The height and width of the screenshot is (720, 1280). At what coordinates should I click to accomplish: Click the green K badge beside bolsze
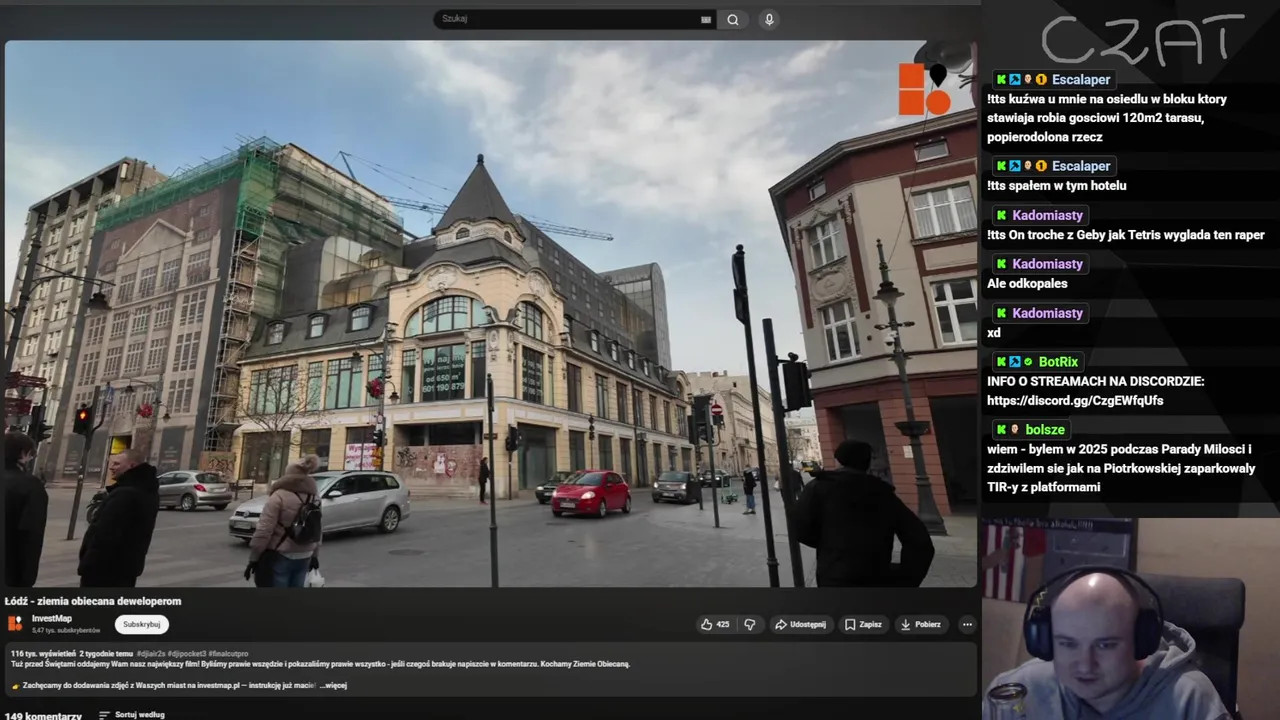(1001, 430)
